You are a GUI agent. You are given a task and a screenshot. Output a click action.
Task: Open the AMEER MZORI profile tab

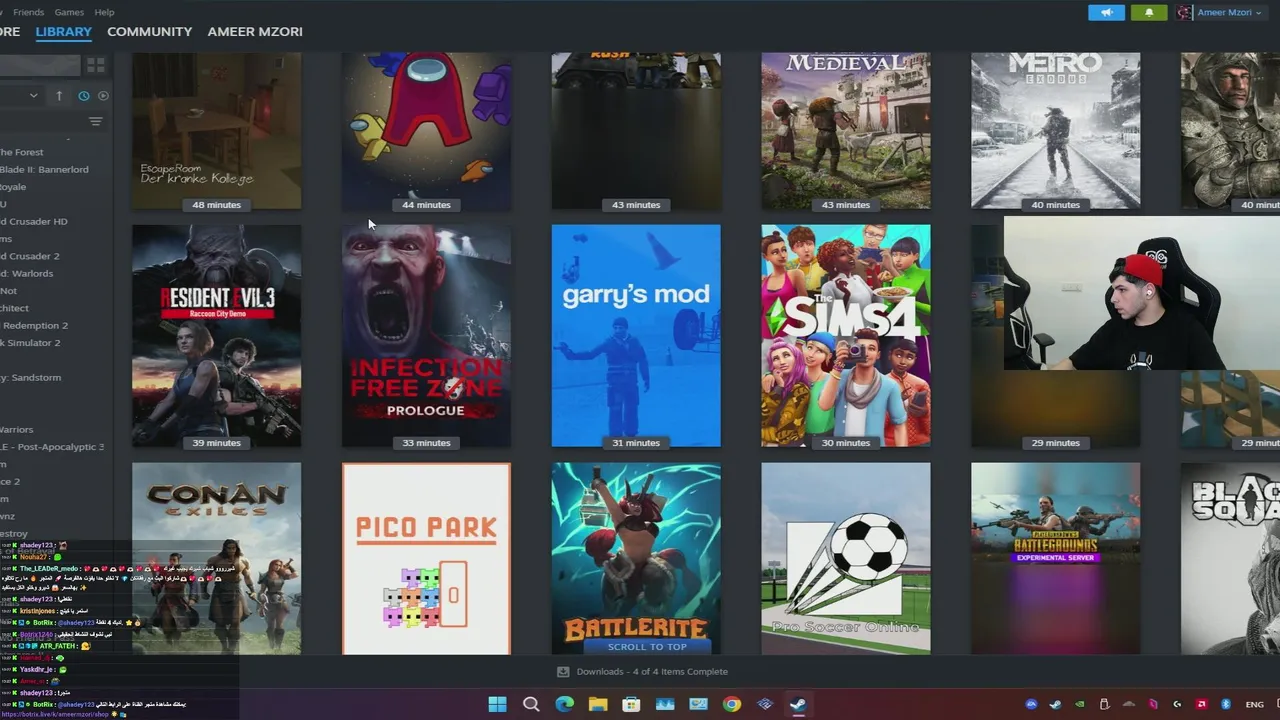pos(255,31)
